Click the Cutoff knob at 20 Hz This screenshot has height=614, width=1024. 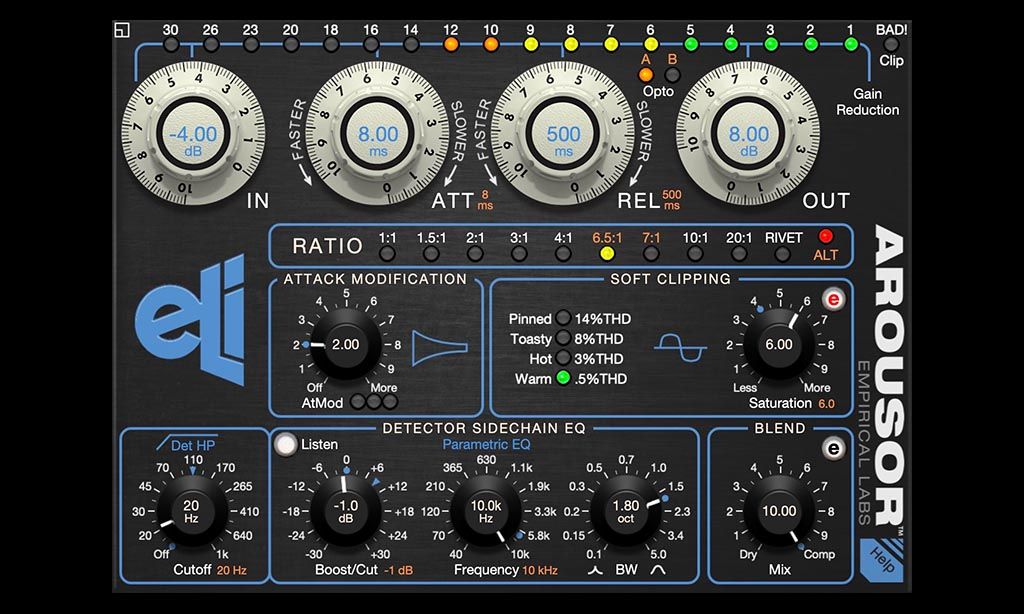point(191,511)
